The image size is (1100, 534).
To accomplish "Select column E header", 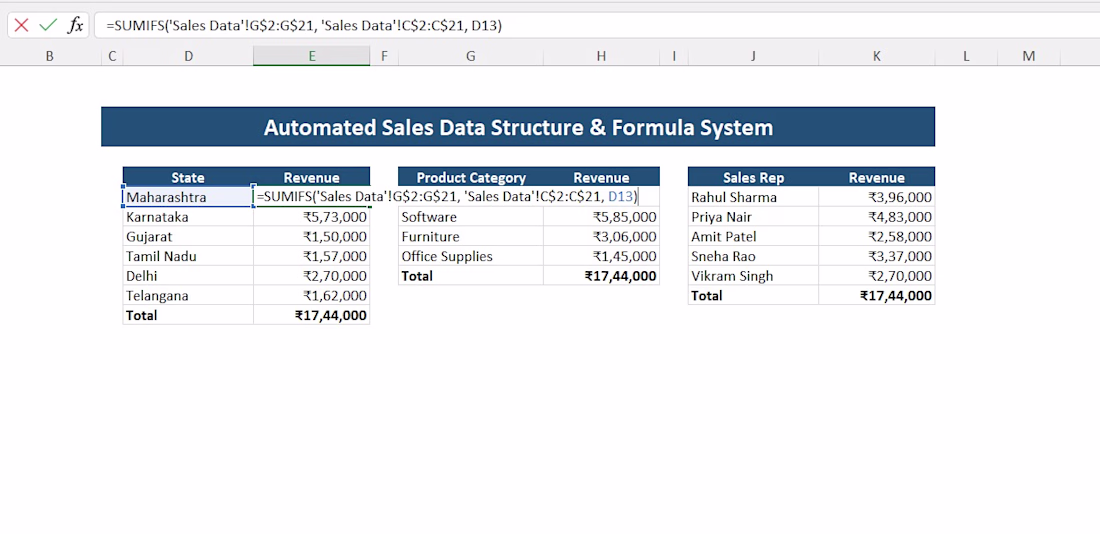I will click(311, 56).
